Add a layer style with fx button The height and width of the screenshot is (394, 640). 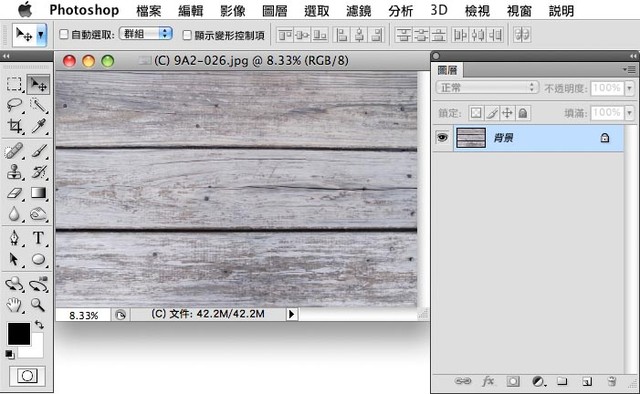[x=488, y=381]
